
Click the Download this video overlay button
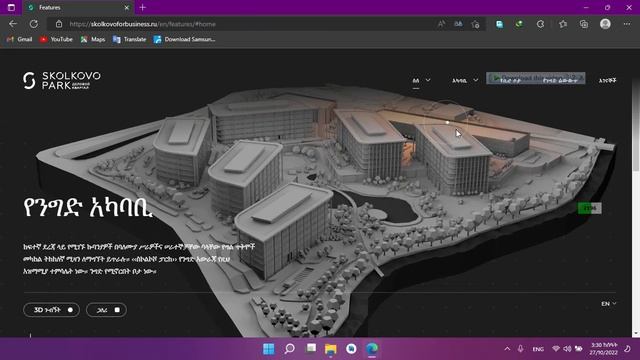(536, 78)
